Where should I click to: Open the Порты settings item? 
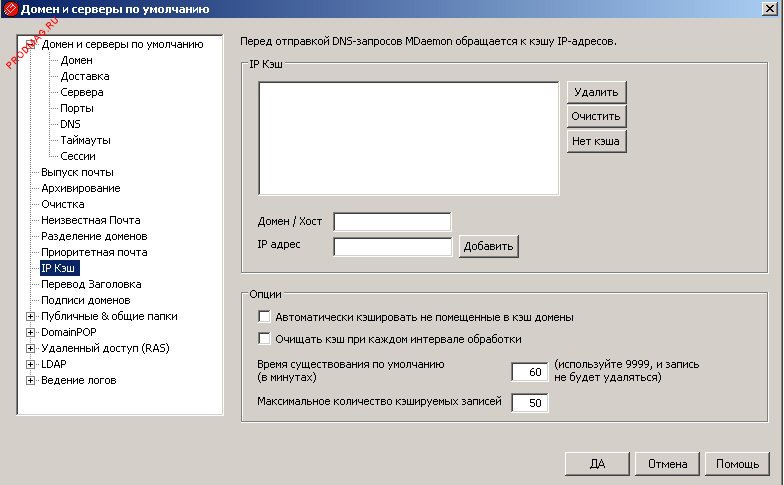tap(77, 108)
